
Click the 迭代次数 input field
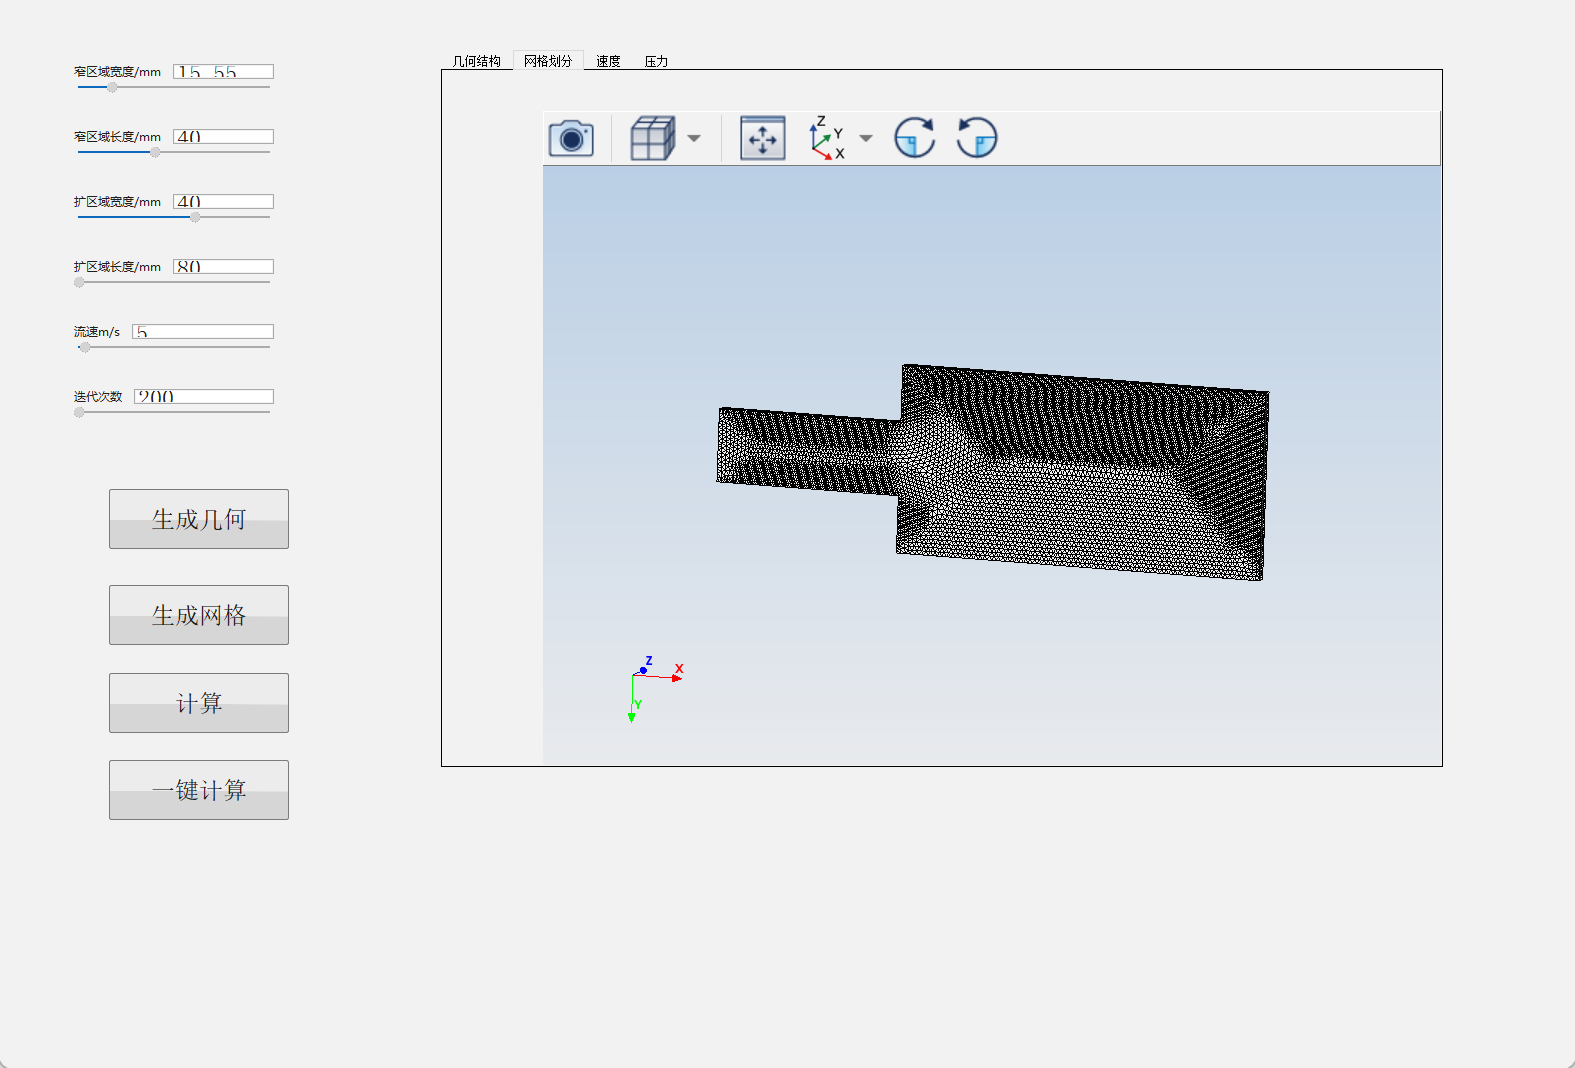(x=204, y=397)
